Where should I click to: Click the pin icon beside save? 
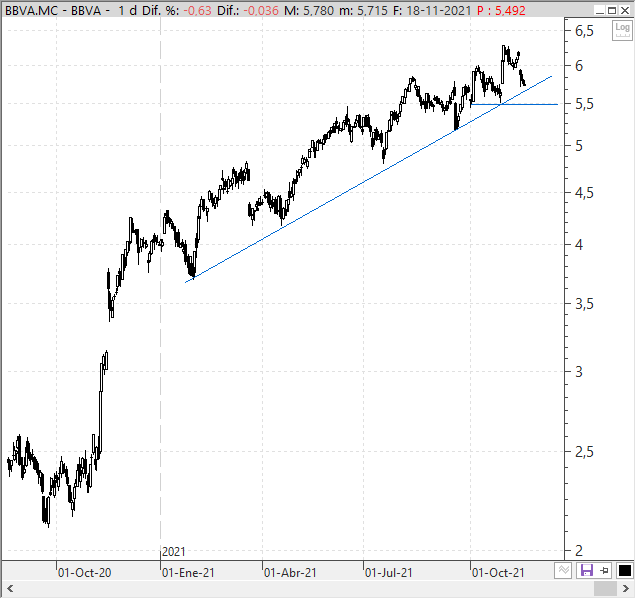pyautogui.click(x=605, y=571)
